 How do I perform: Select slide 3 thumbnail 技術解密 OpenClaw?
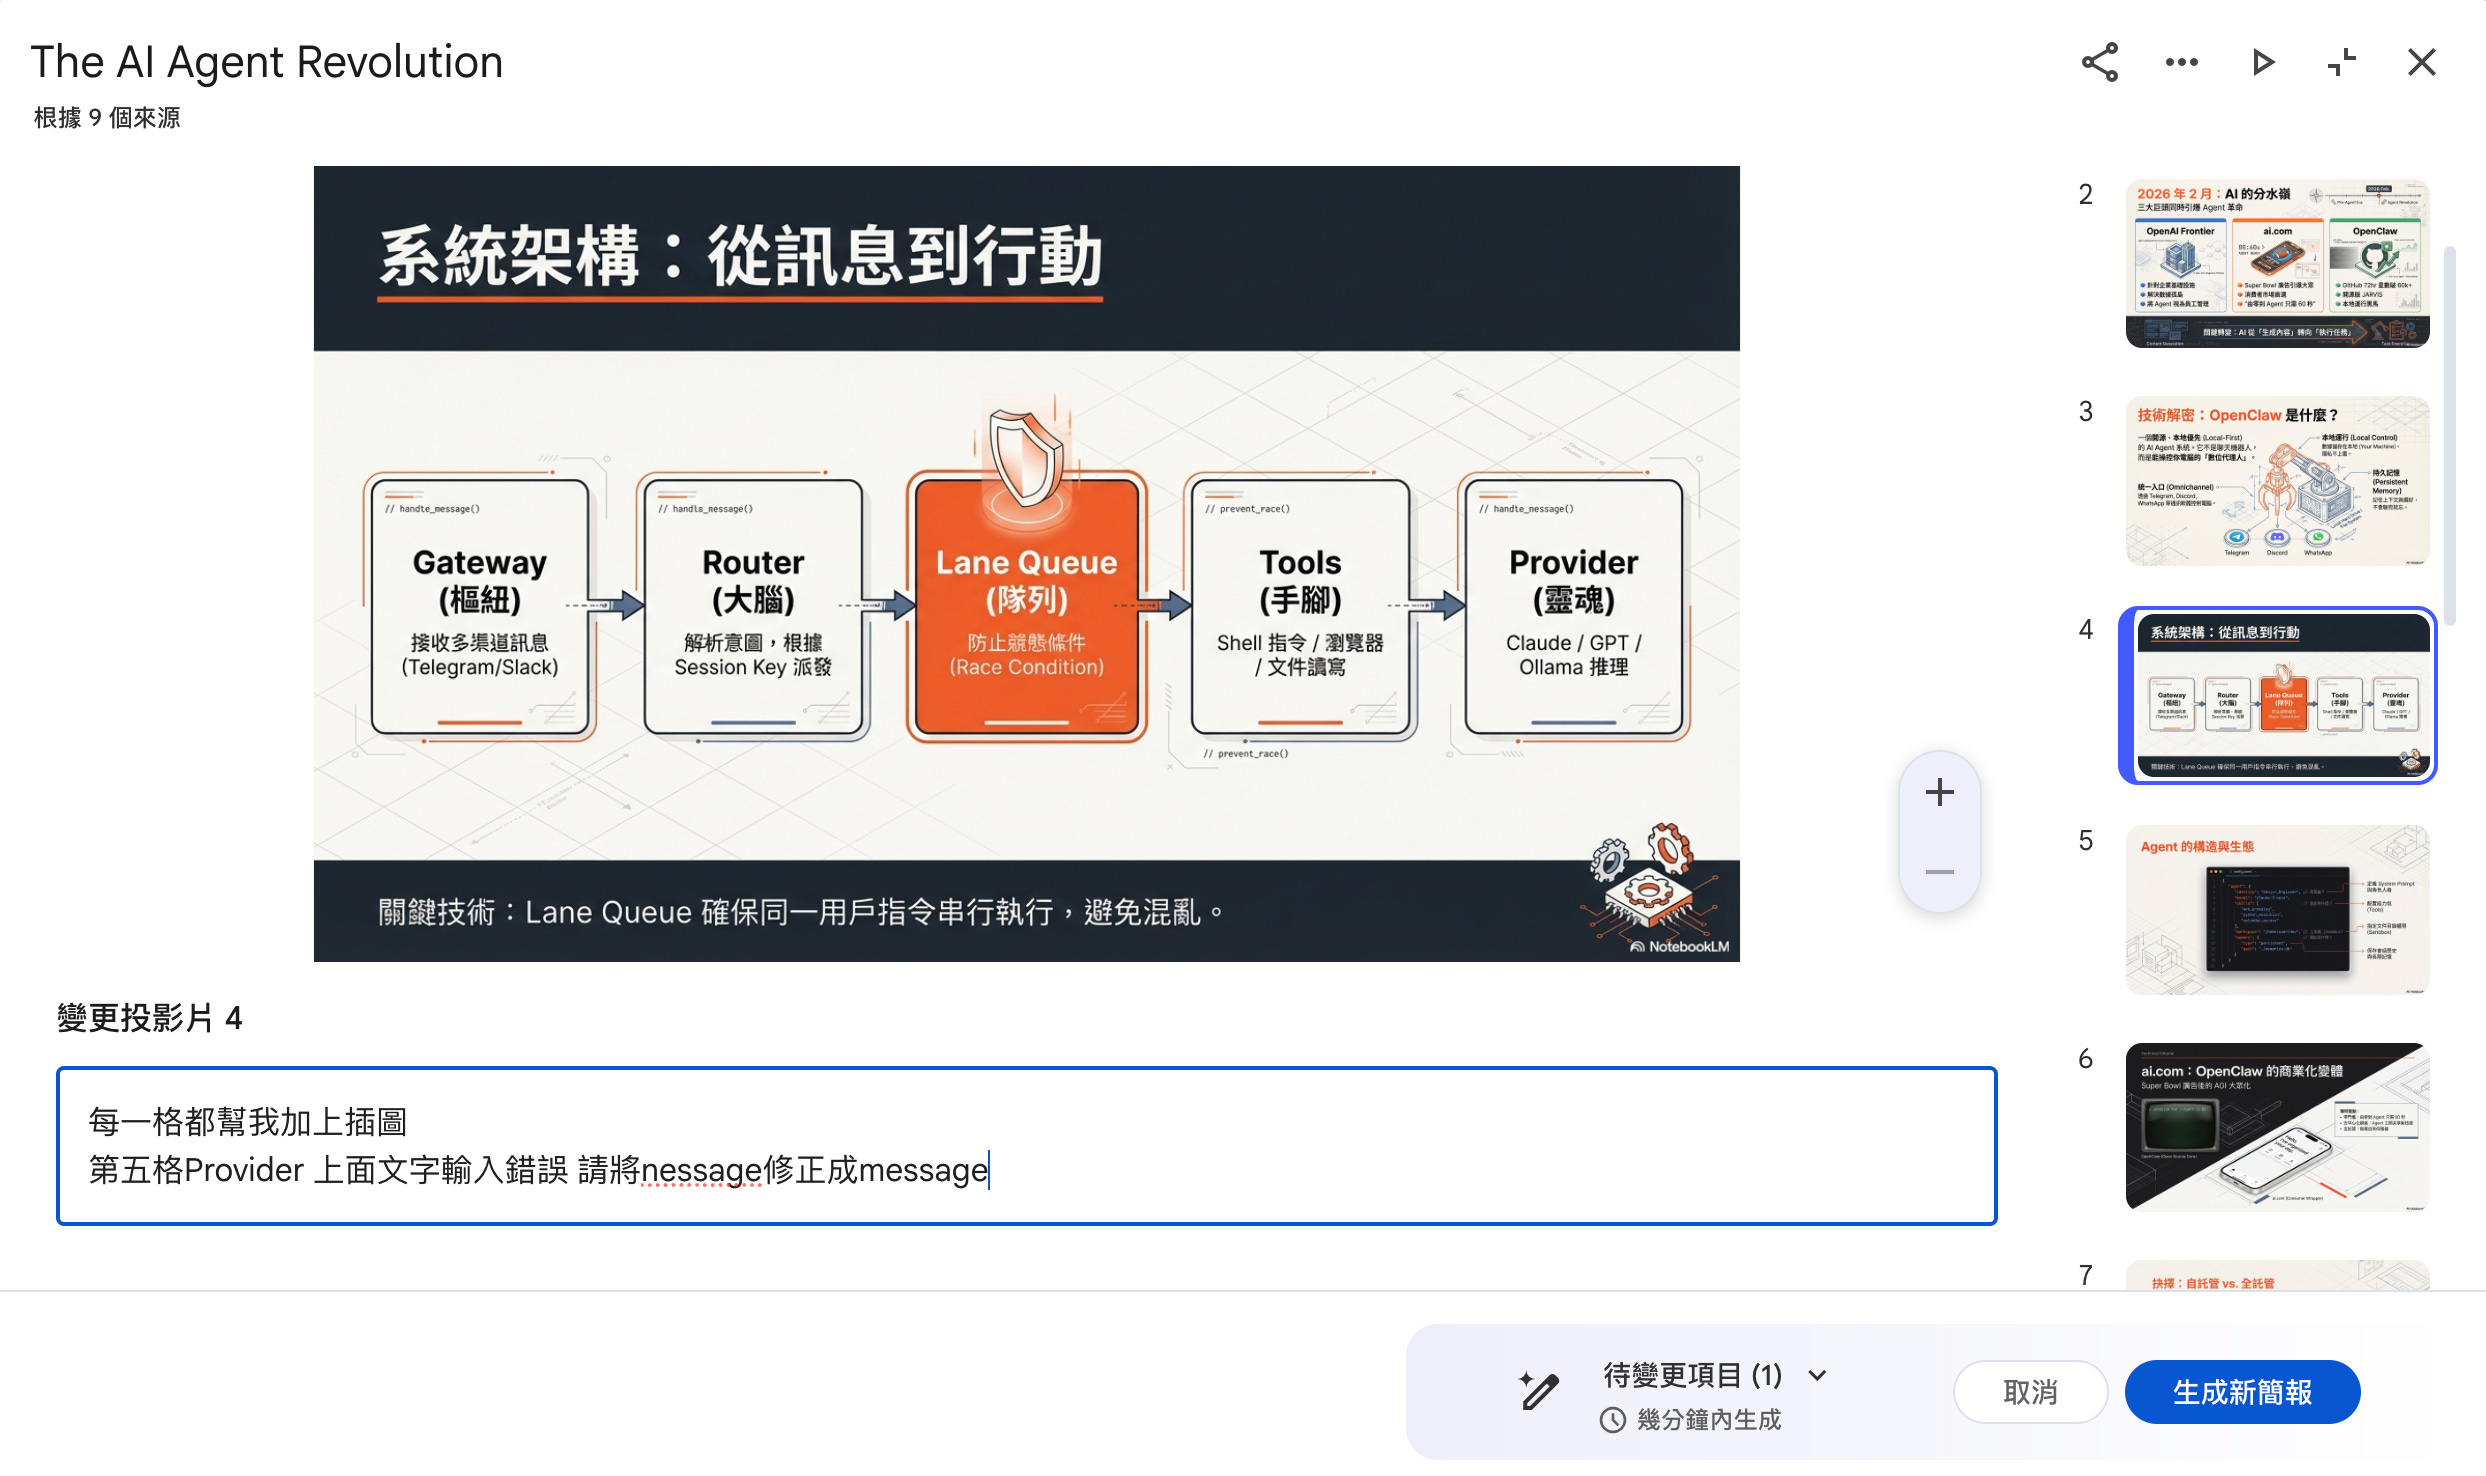[x=2277, y=481]
